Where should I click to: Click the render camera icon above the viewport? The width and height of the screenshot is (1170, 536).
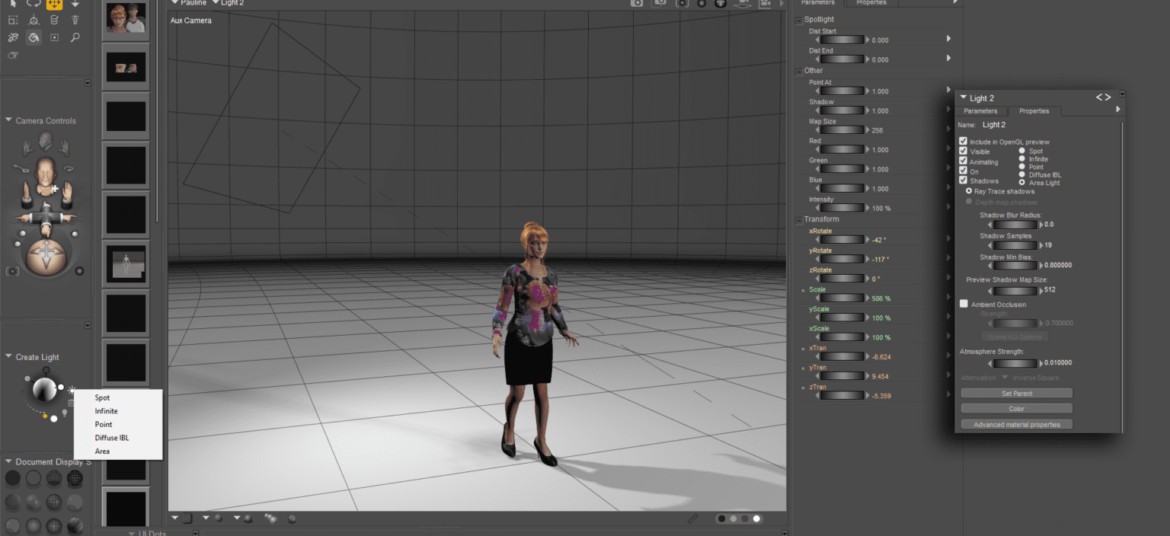coord(636,4)
